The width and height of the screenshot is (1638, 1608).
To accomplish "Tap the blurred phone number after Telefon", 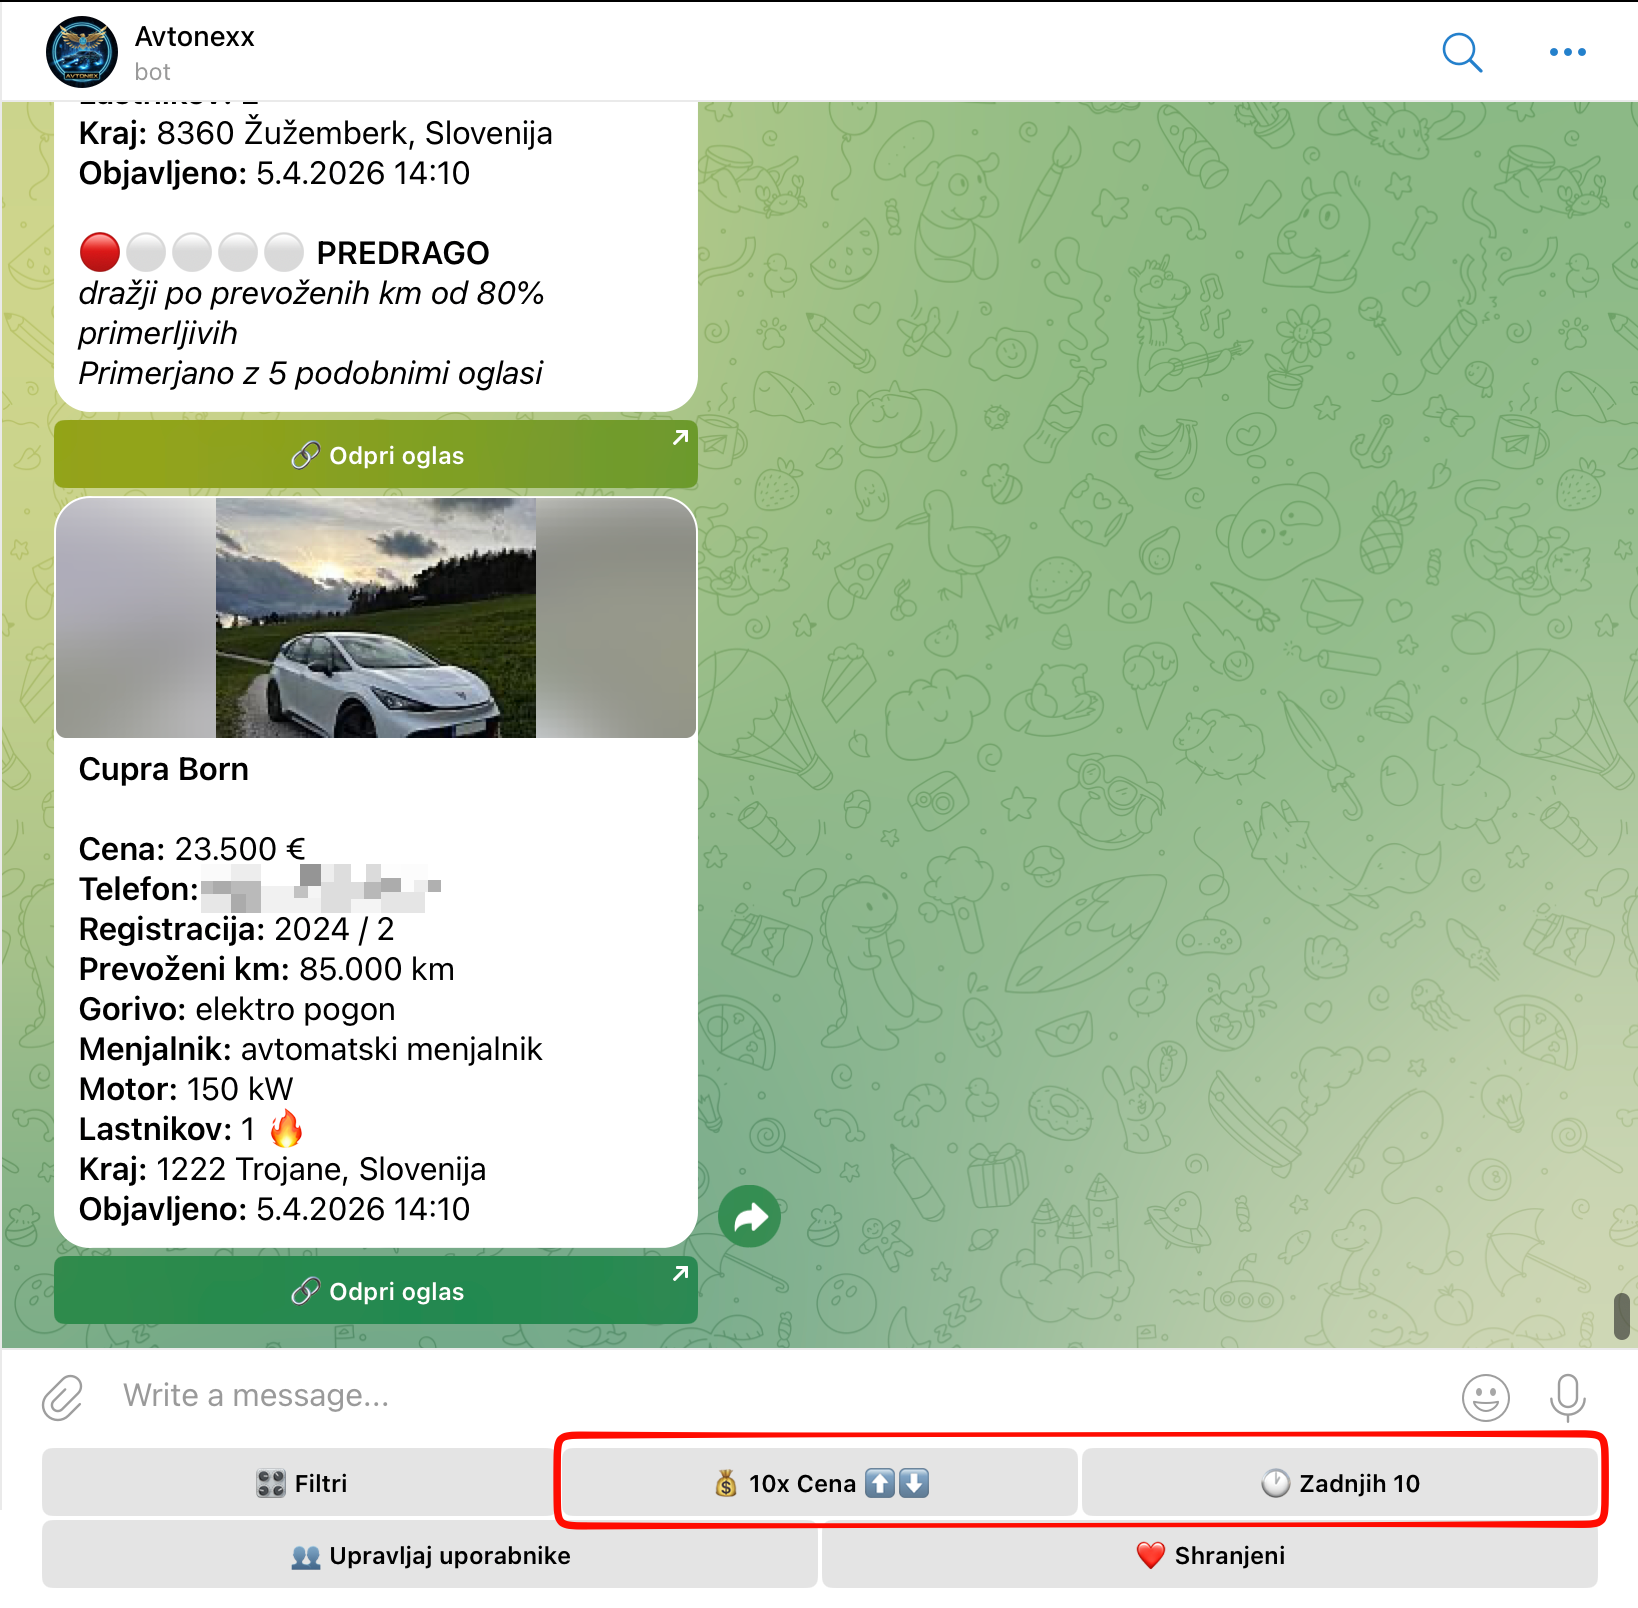I will (320, 889).
